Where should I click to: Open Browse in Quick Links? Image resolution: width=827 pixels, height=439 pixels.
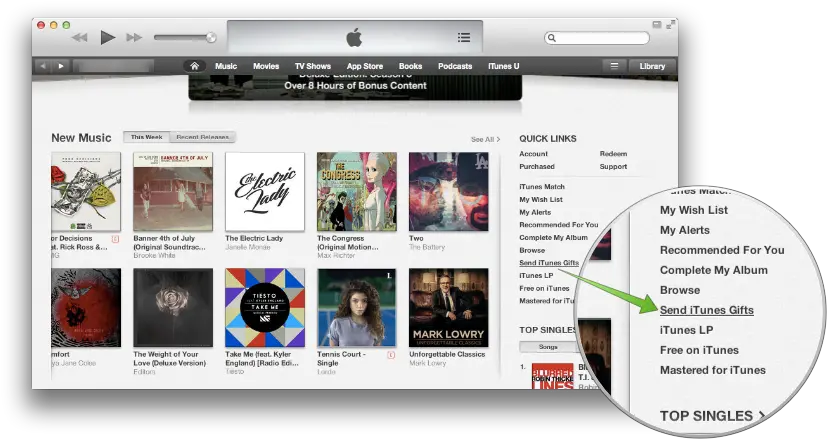click(x=532, y=250)
